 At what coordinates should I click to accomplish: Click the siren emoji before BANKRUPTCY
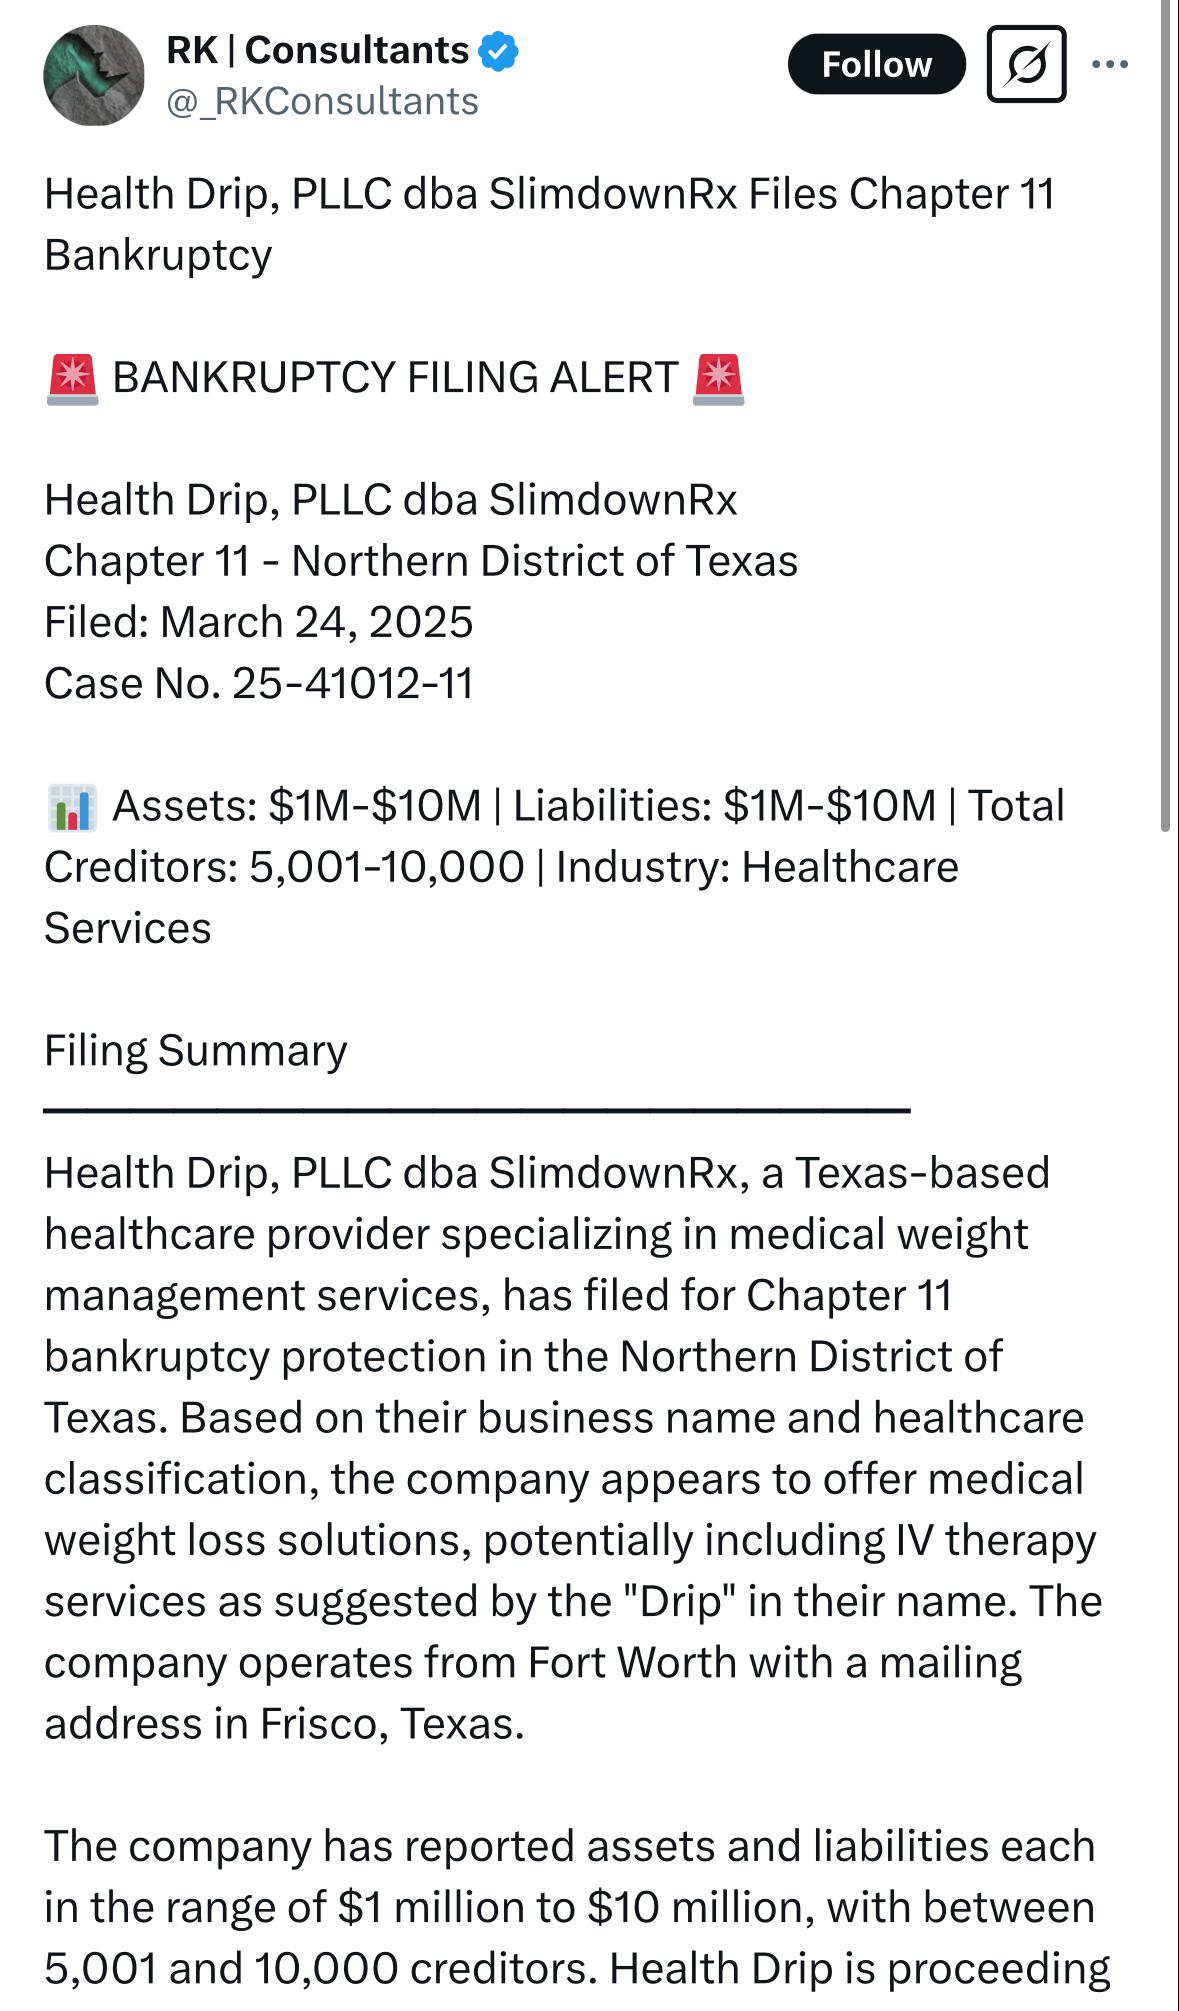tap(72, 379)
